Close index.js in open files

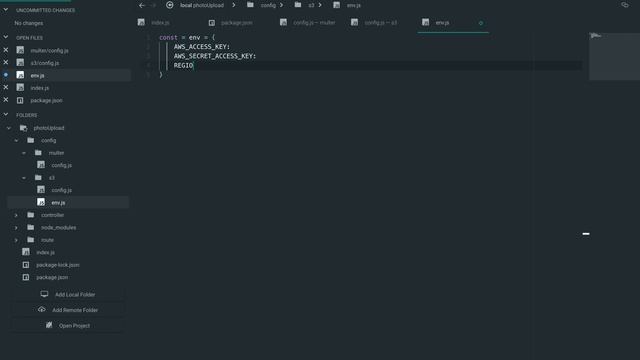[6, 87]
